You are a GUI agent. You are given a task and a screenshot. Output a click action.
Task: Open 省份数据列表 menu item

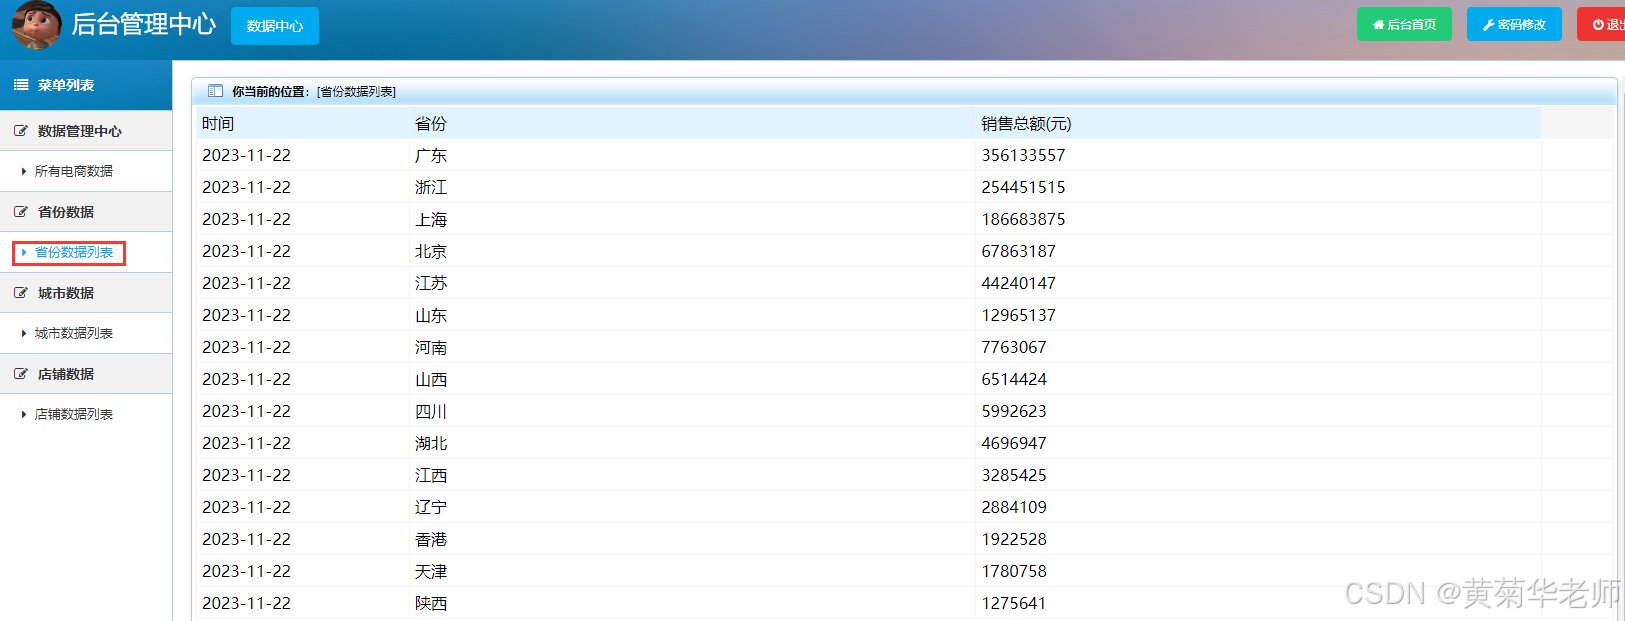(74, 252)
